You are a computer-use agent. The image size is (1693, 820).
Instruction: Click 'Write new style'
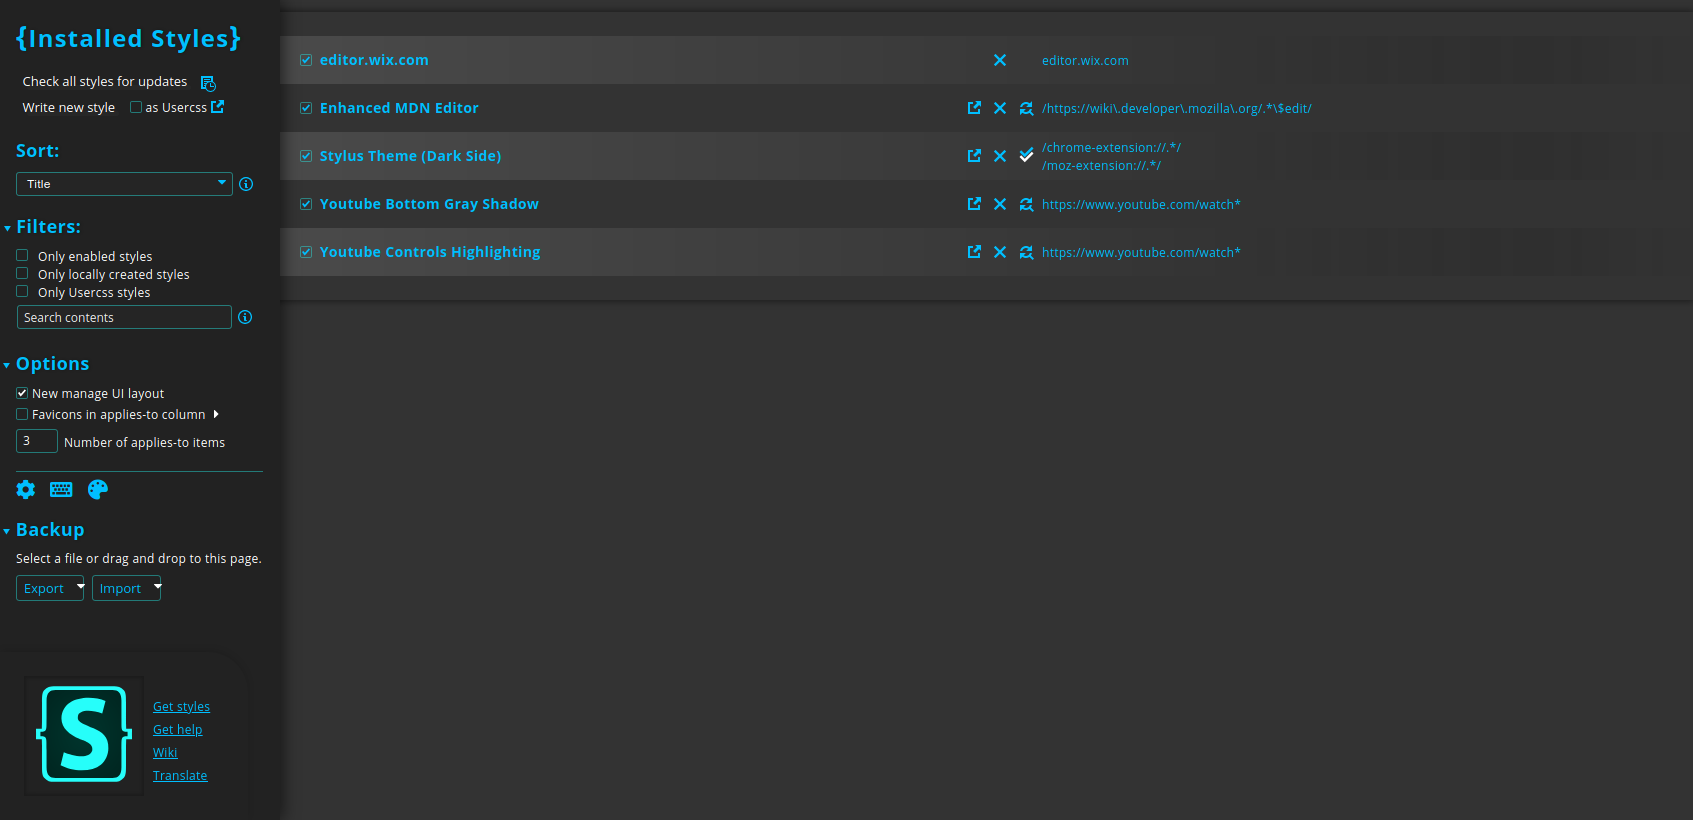(x=69, y=108)
